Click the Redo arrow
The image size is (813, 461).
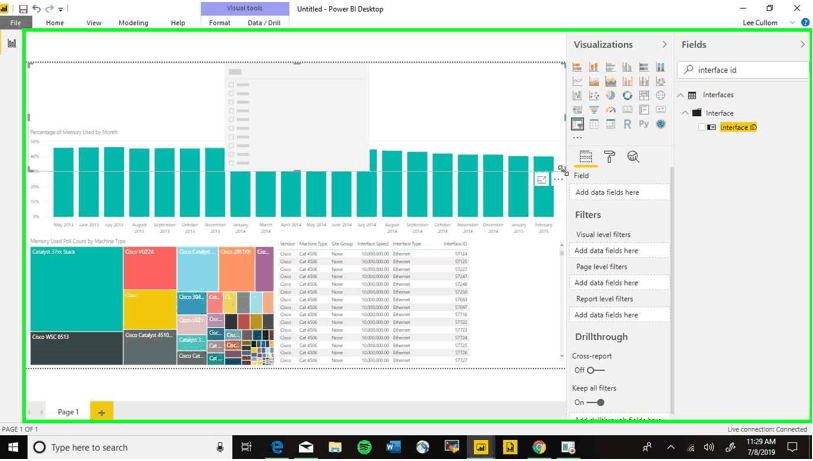pyautogui.click(x=49, y=9)
